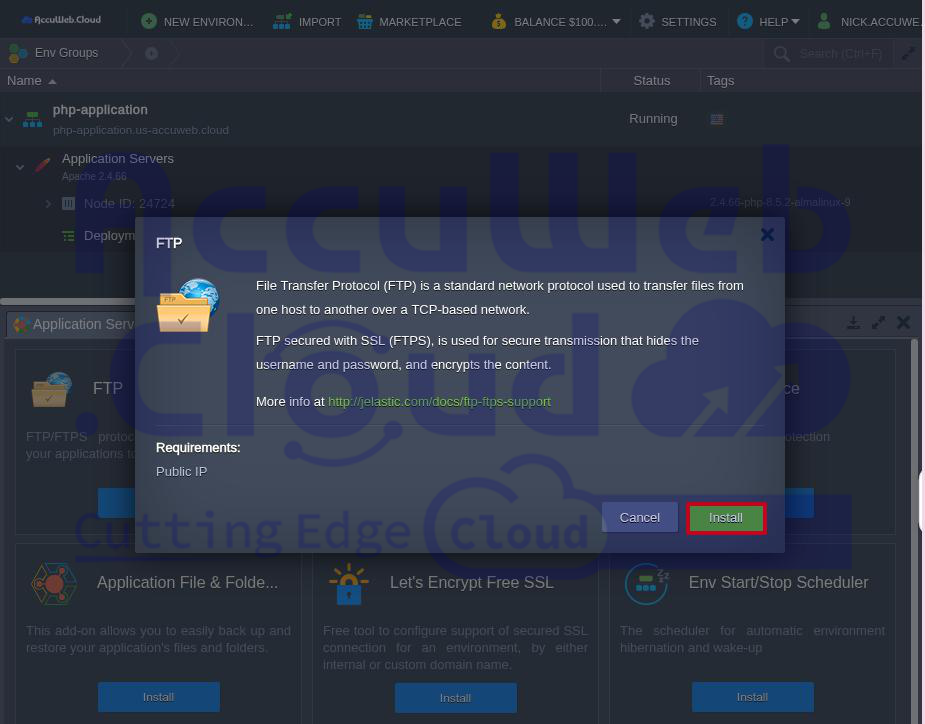The height and width of the screenshot is (724, 925).
Task: Click the New Environment toolbar icon
Action: coord(149,21)
